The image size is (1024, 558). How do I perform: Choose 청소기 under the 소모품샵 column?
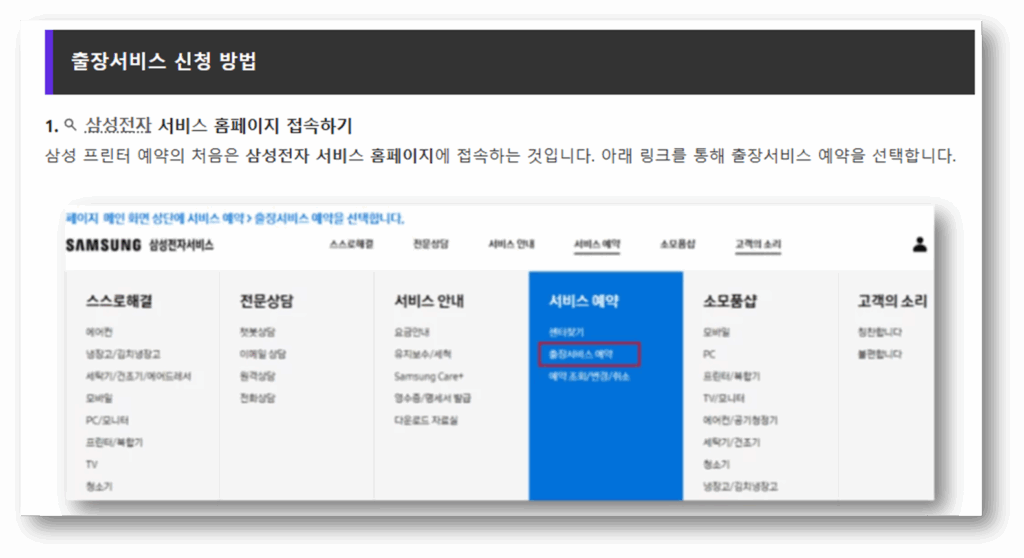716,465
